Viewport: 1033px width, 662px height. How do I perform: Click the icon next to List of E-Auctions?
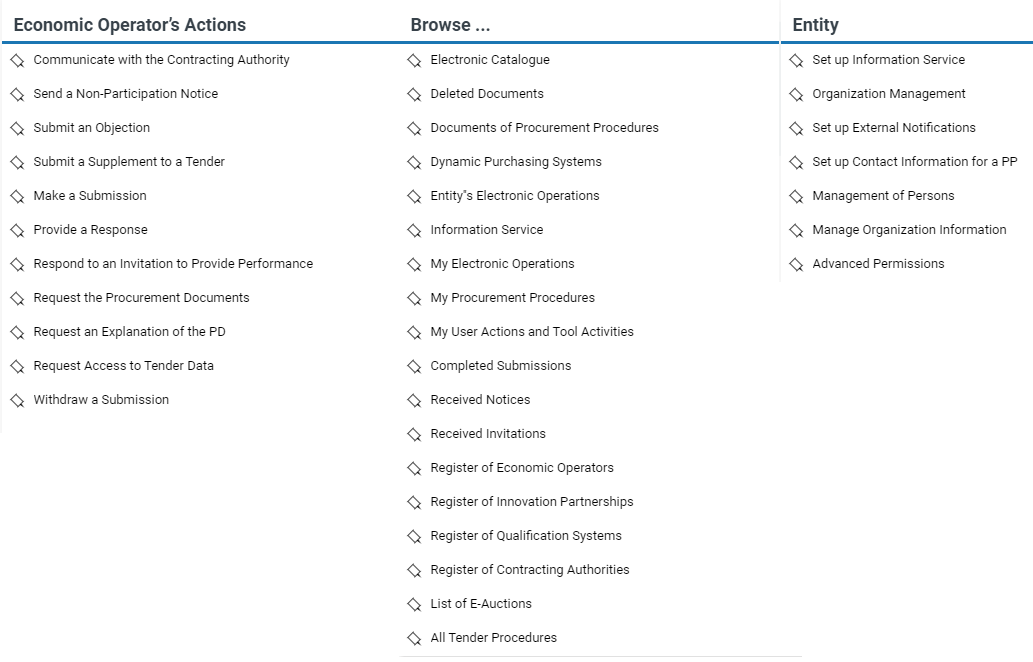tap(414, 605)
